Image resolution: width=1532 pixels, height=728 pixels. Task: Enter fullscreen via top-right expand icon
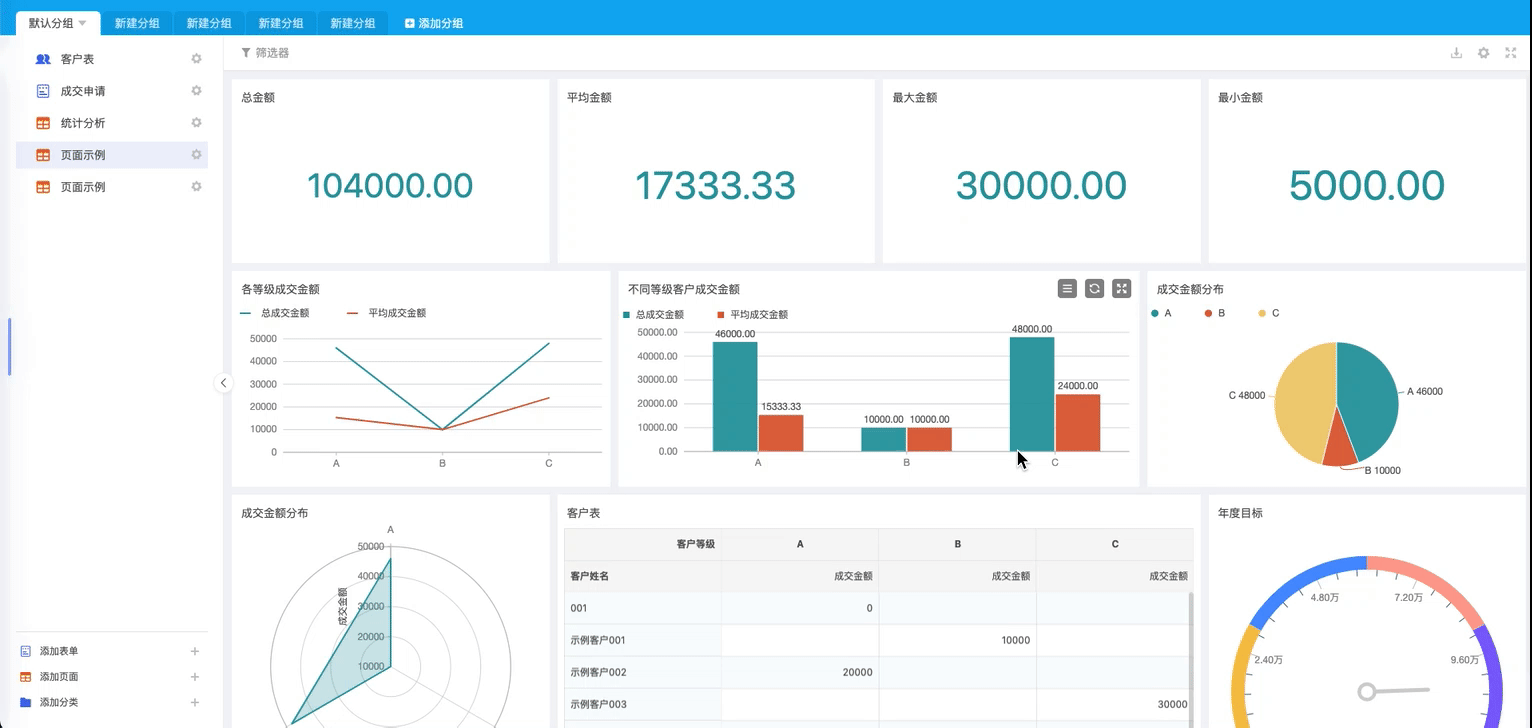click(x=1511, y=53)
